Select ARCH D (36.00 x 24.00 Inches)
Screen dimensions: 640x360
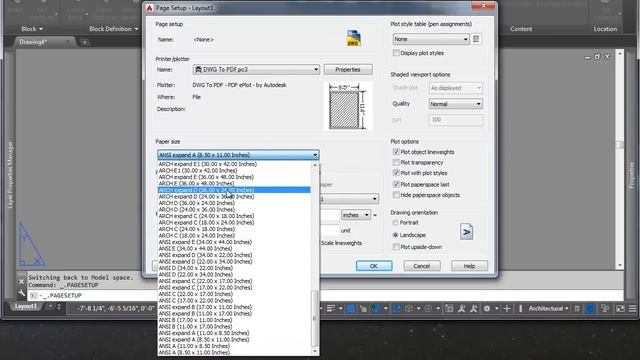pyautogui.click(x=234, y=203)
